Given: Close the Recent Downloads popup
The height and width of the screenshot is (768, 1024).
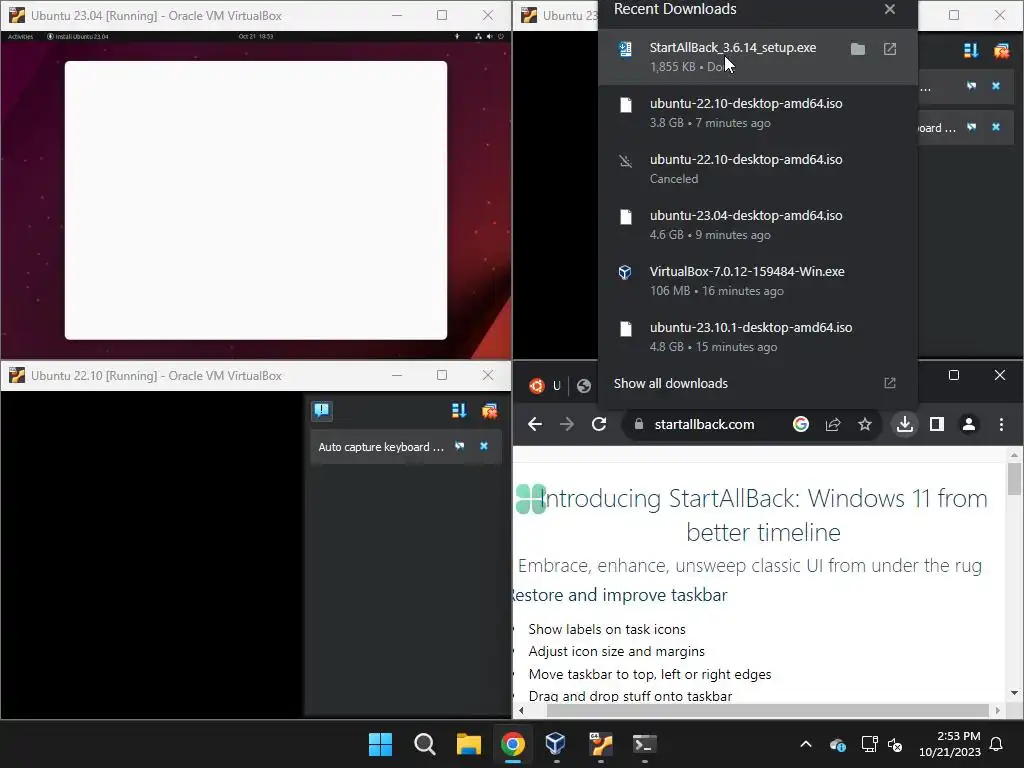Looking at the screenshot, I should (x=889, y=9).
